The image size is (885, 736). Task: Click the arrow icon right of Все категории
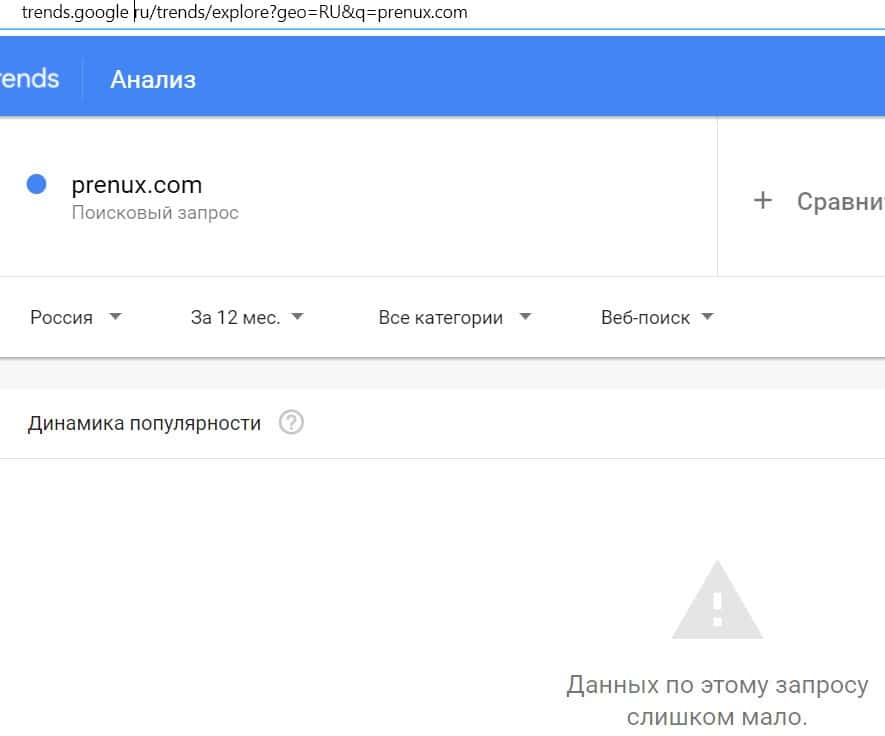(x=526, y=317)
